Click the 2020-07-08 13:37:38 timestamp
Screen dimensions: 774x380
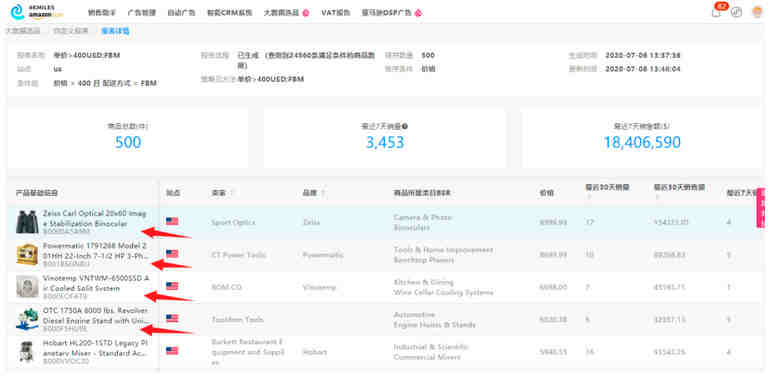(x=643, y=55)
